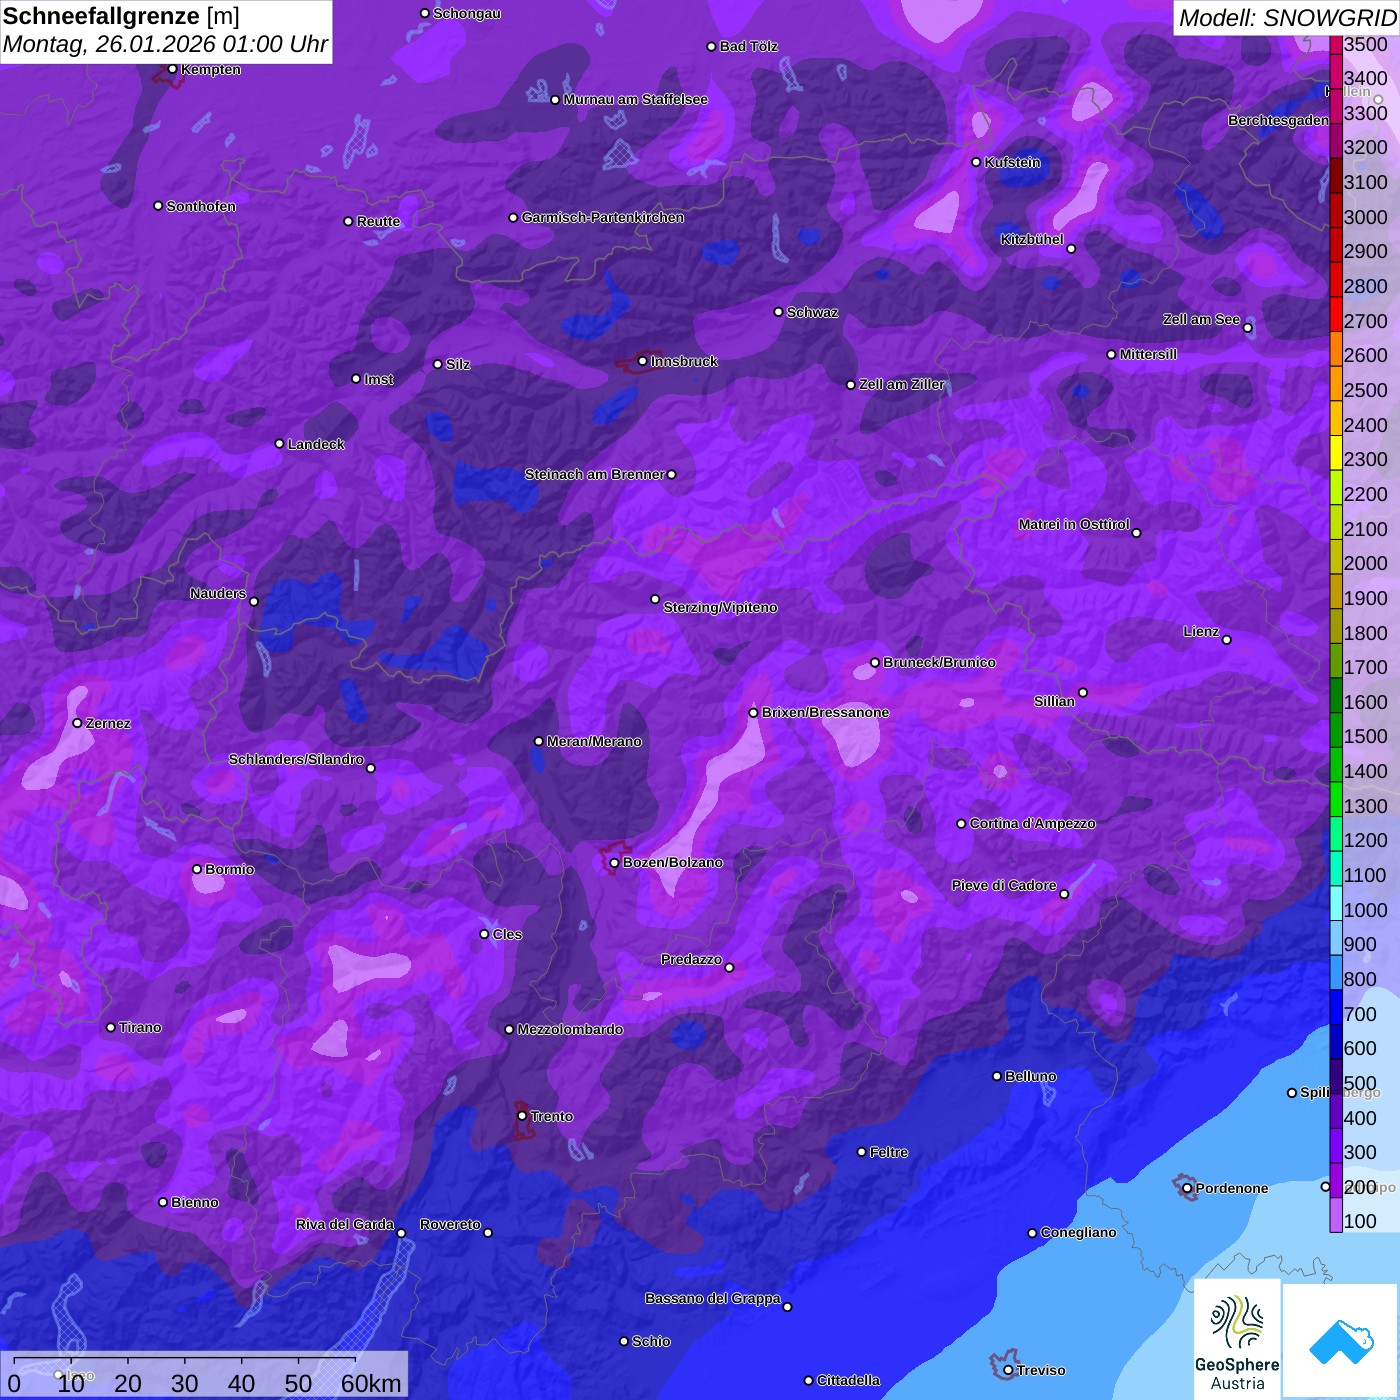The width and height of the screenshot is (1400, 1400).
Task: Select the 1000 cyan legend swatch
Action: [x=1336, y=902]
